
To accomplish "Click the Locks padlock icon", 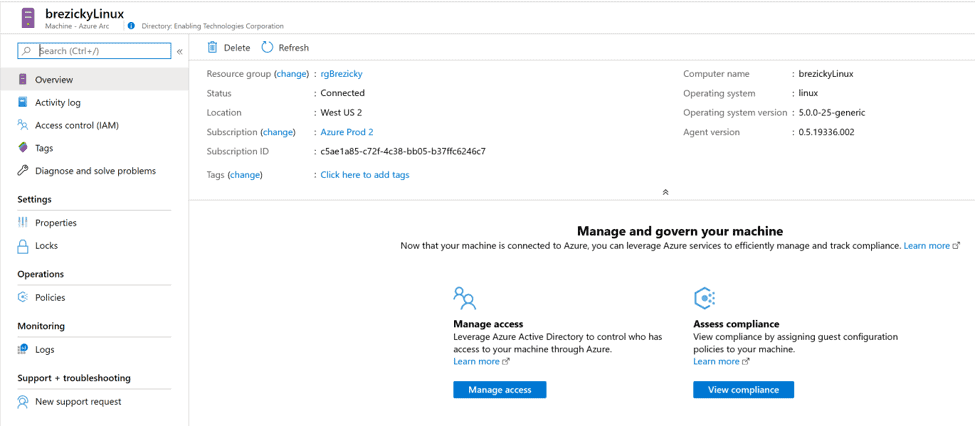I will 23,246.
